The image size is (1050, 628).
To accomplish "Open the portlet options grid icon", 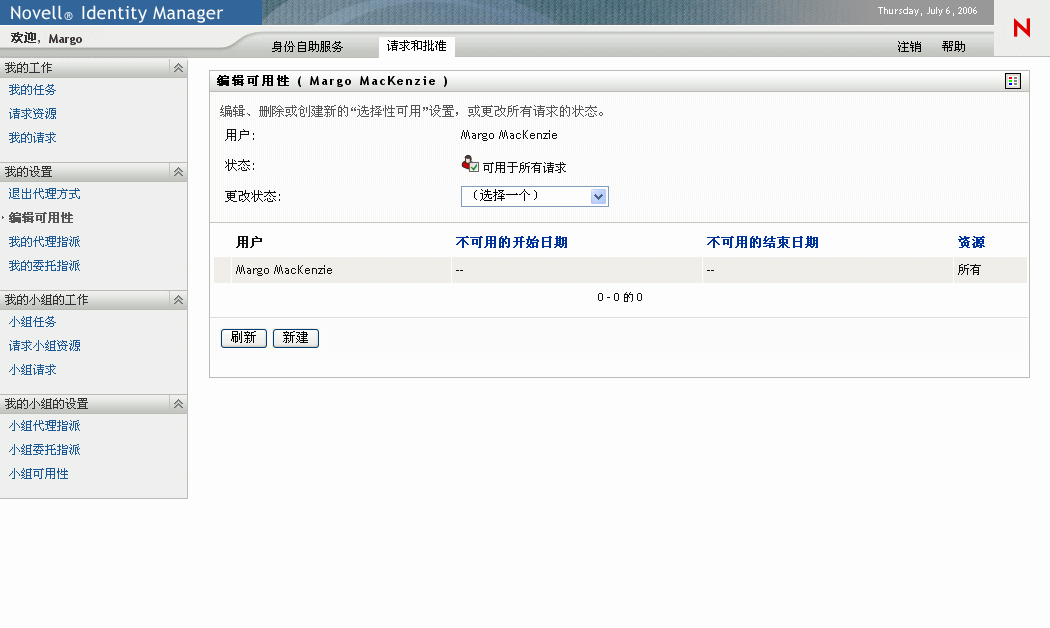I will (1011, 80).
